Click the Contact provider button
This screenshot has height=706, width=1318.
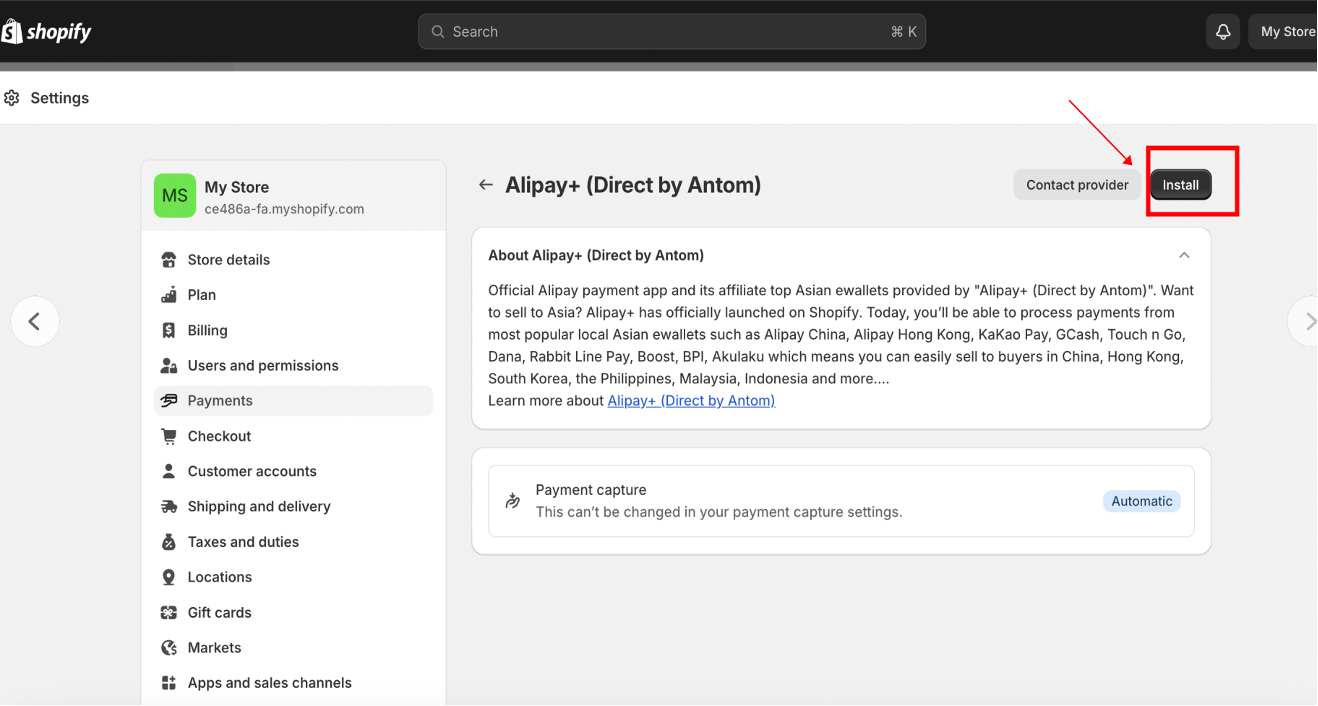1077,185
